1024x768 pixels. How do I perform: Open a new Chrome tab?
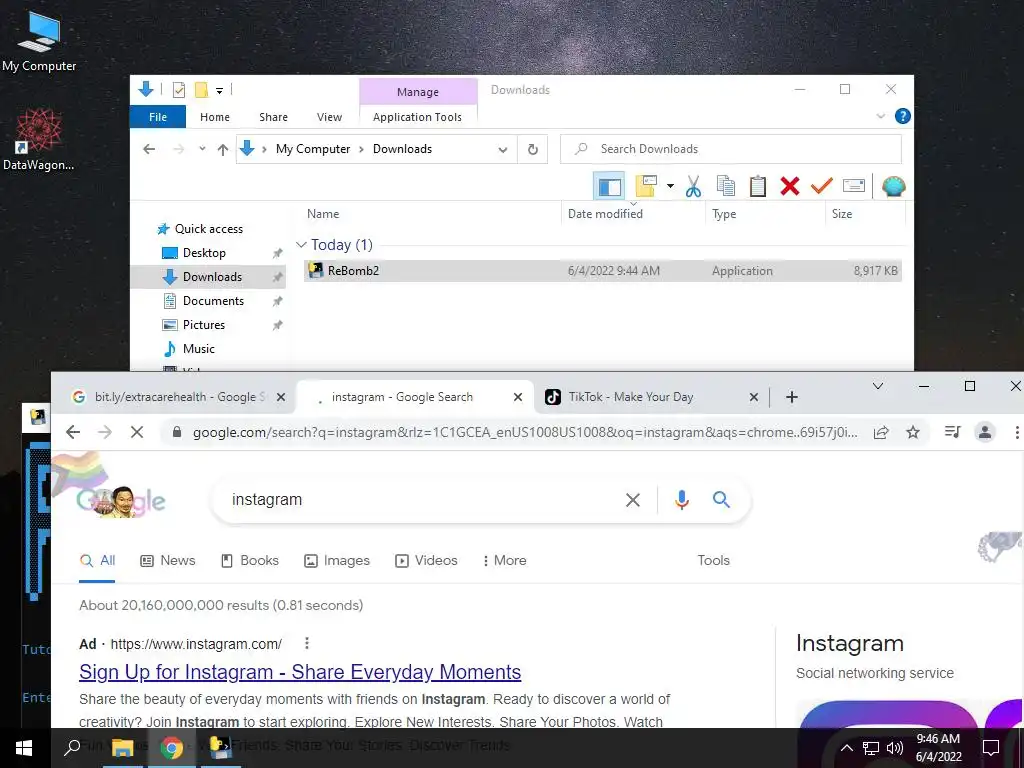(792, 396)
